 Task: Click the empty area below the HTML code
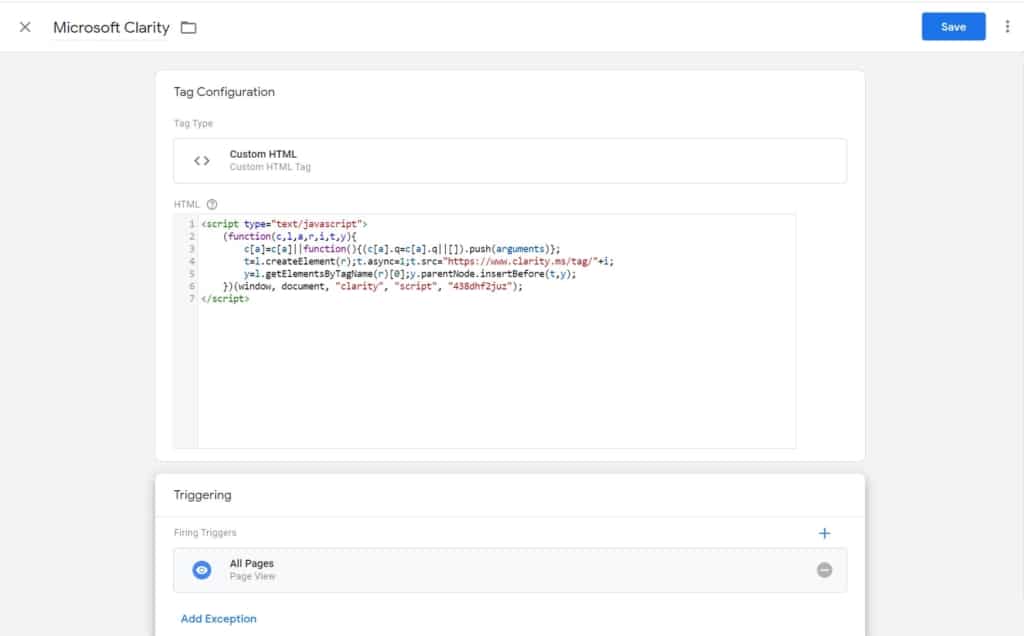tap(496, 380)
